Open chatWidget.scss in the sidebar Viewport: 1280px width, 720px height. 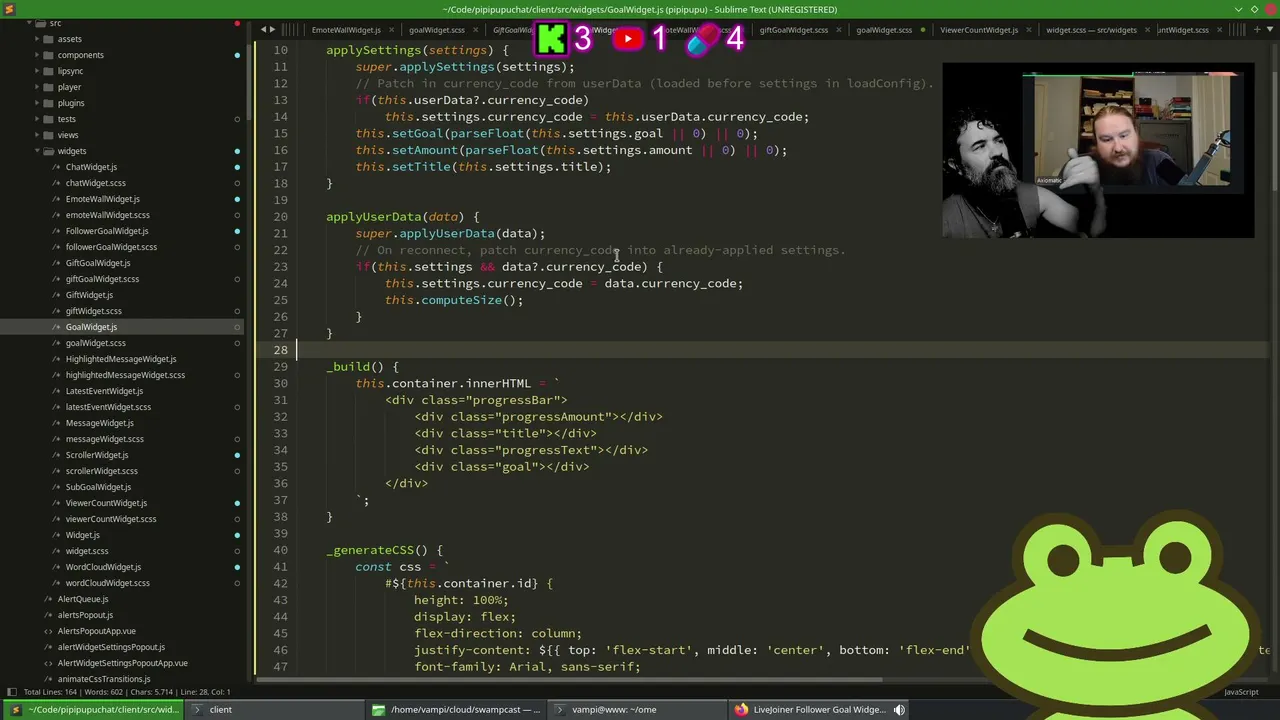[x=96, y=183]
